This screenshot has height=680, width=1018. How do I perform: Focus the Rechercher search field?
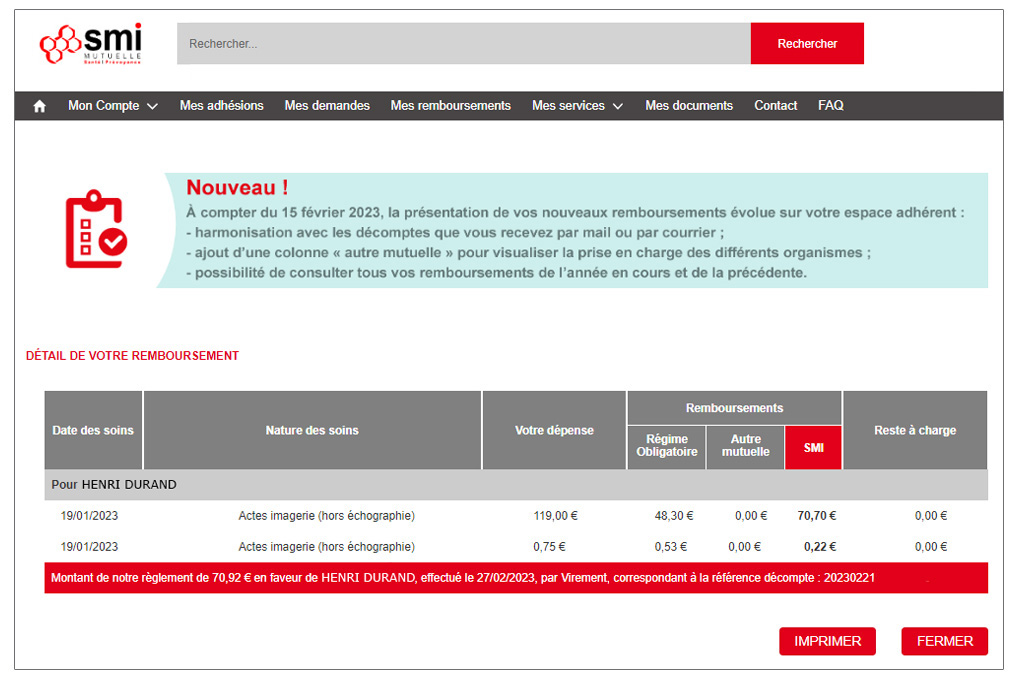[464, 44]
